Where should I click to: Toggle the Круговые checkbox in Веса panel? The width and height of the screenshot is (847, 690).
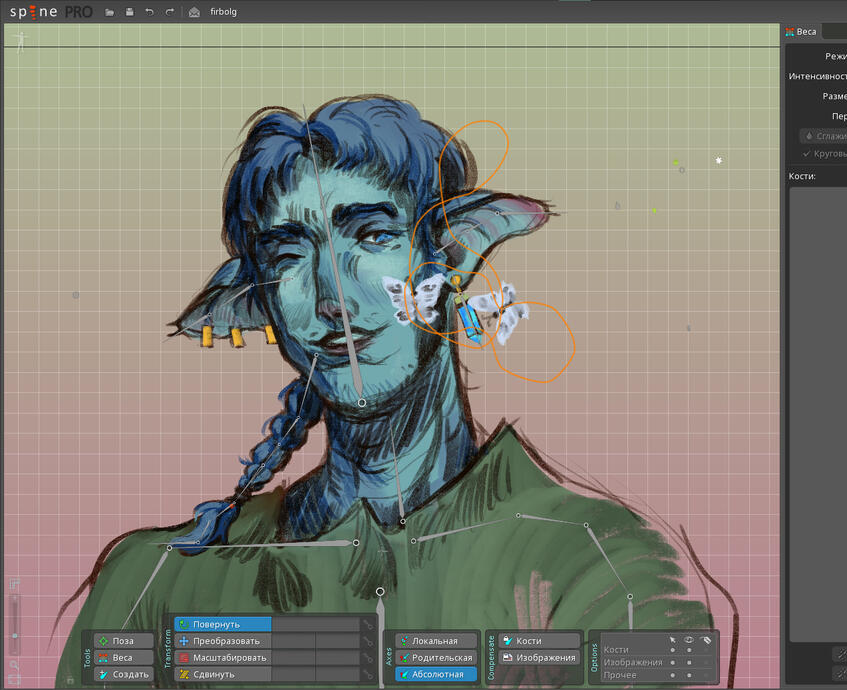click(x=824, y=154)
